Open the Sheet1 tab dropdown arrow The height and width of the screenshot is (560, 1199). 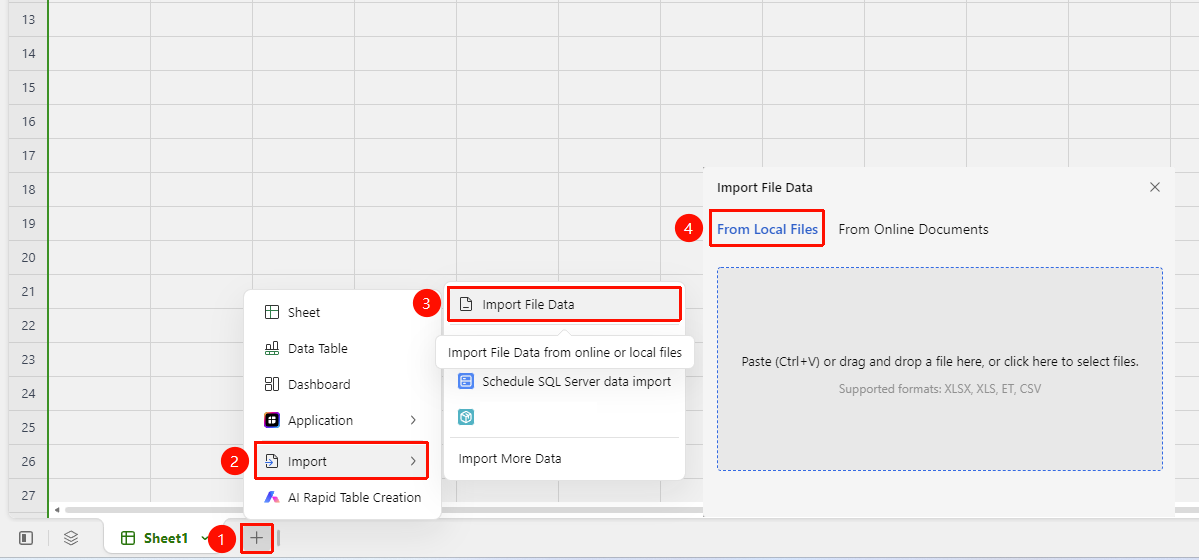coord(204,539)
